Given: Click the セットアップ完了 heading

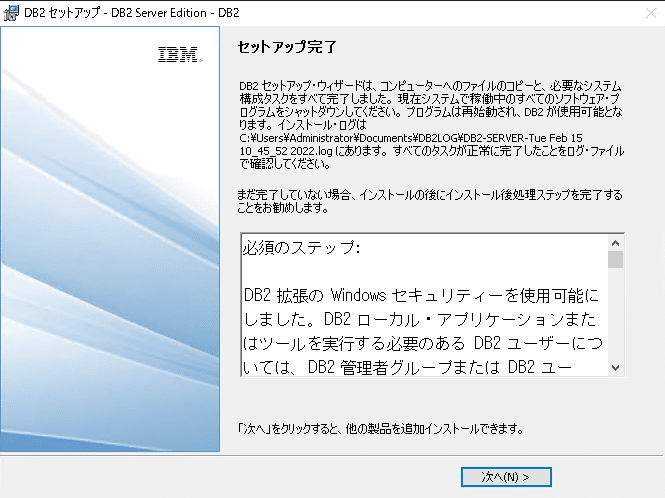Looking at the screenshot, I should (287, 47).
